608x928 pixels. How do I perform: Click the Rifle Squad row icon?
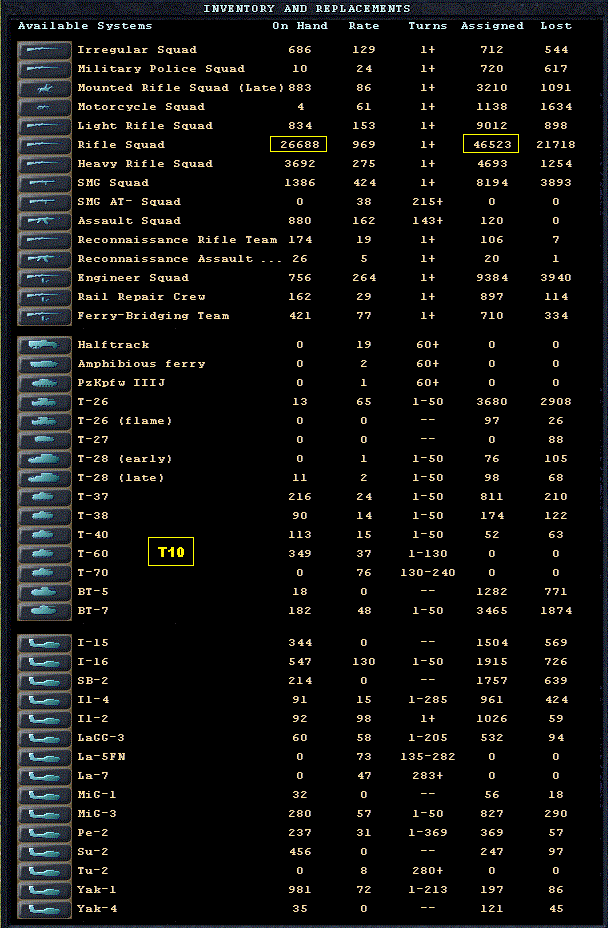tap(44, 145)
